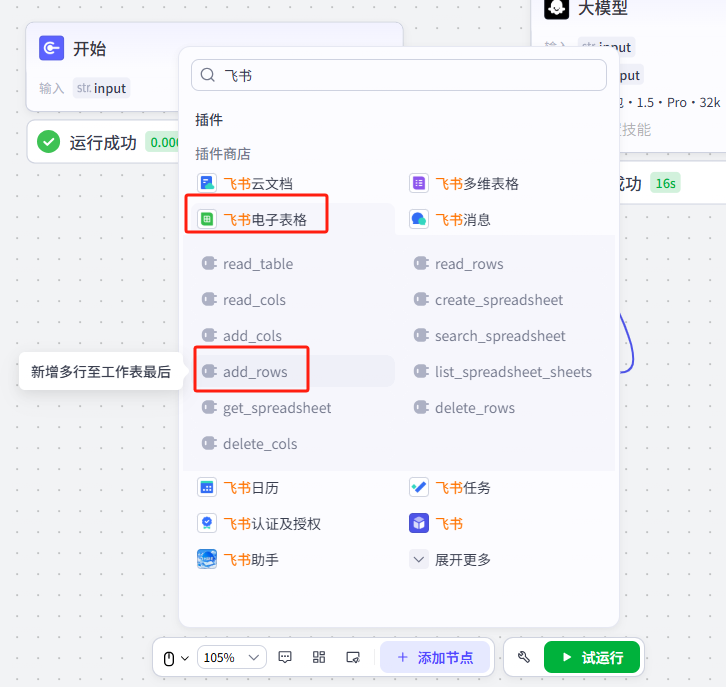
Task: Click the 飞书云文档 plugin icon
Action: point(207,183)
